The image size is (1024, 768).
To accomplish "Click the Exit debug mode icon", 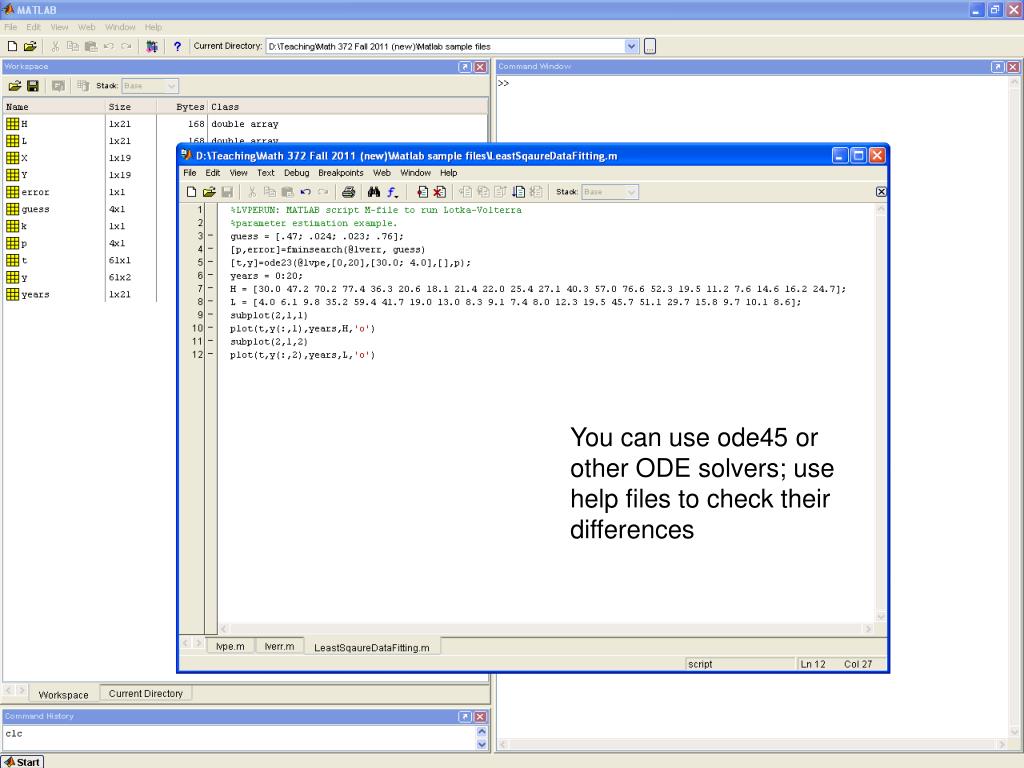I will point(536,192).
